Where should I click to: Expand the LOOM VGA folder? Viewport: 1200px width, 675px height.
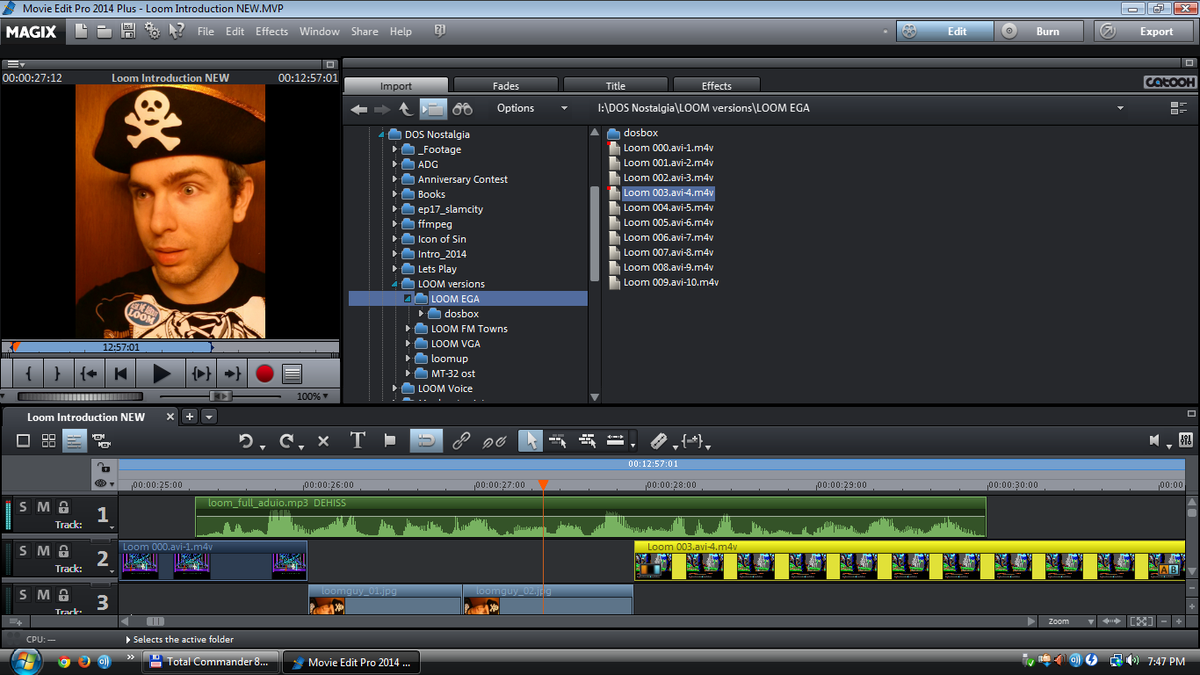pyautogui.click(x=409, y=344)
